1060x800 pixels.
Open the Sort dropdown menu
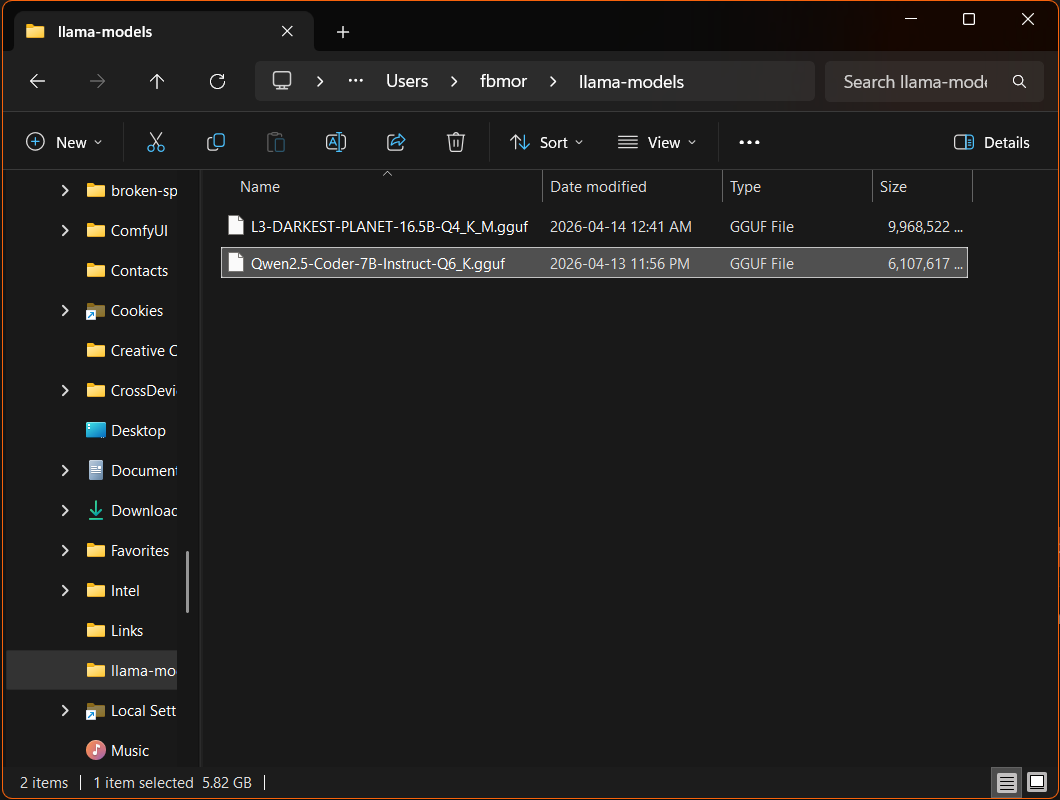point(546,142)
